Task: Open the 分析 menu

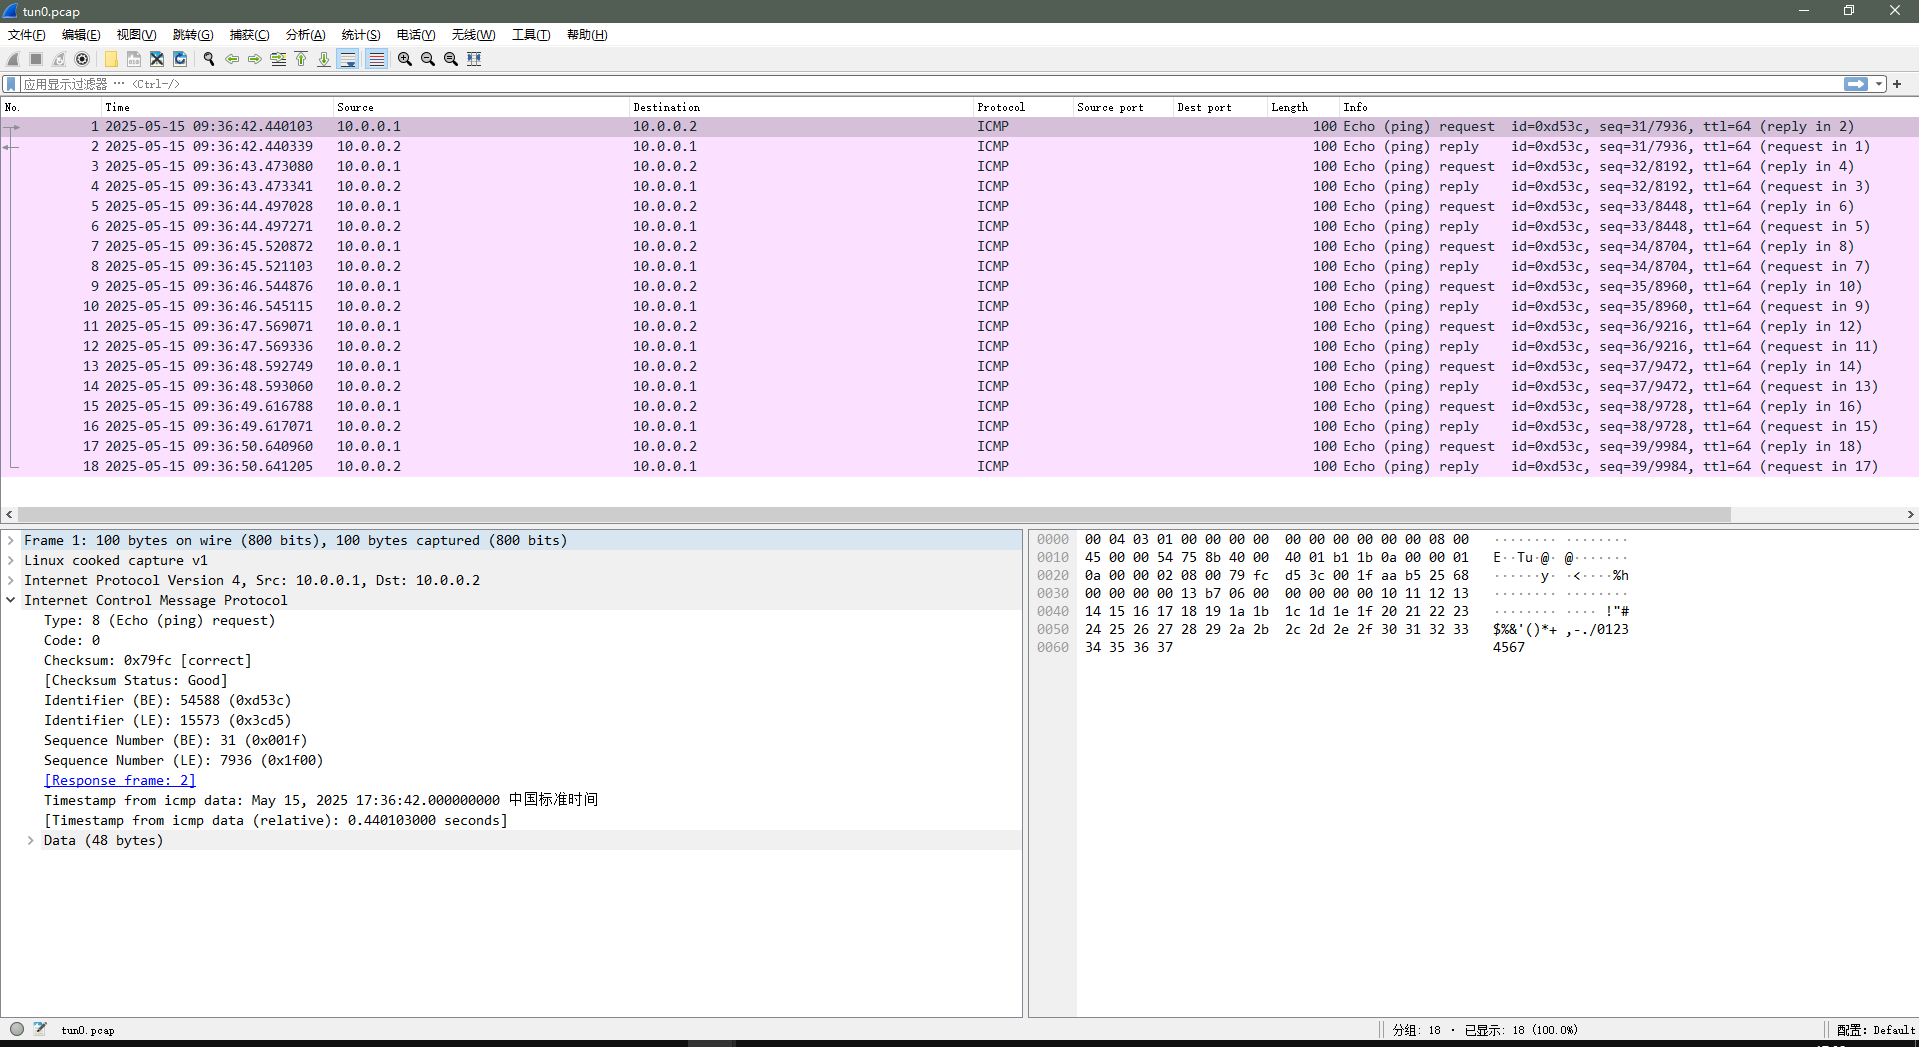Action: [305, 35]
